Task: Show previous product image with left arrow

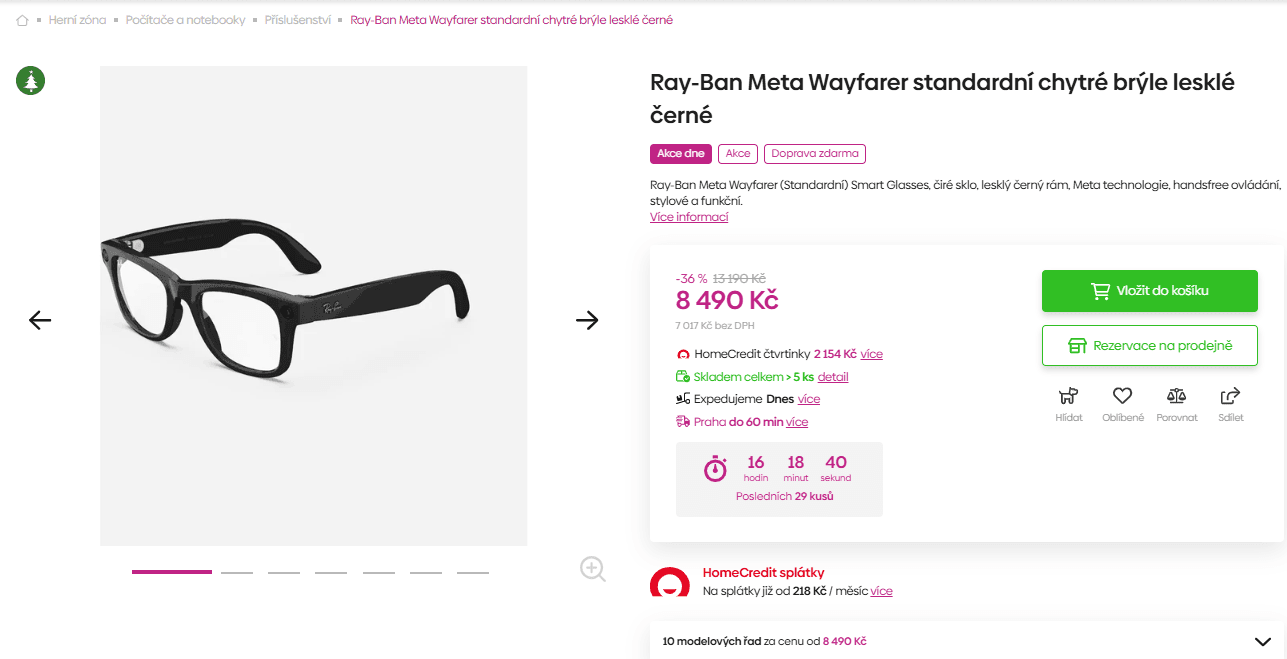Action: click(x=39, y=320)
